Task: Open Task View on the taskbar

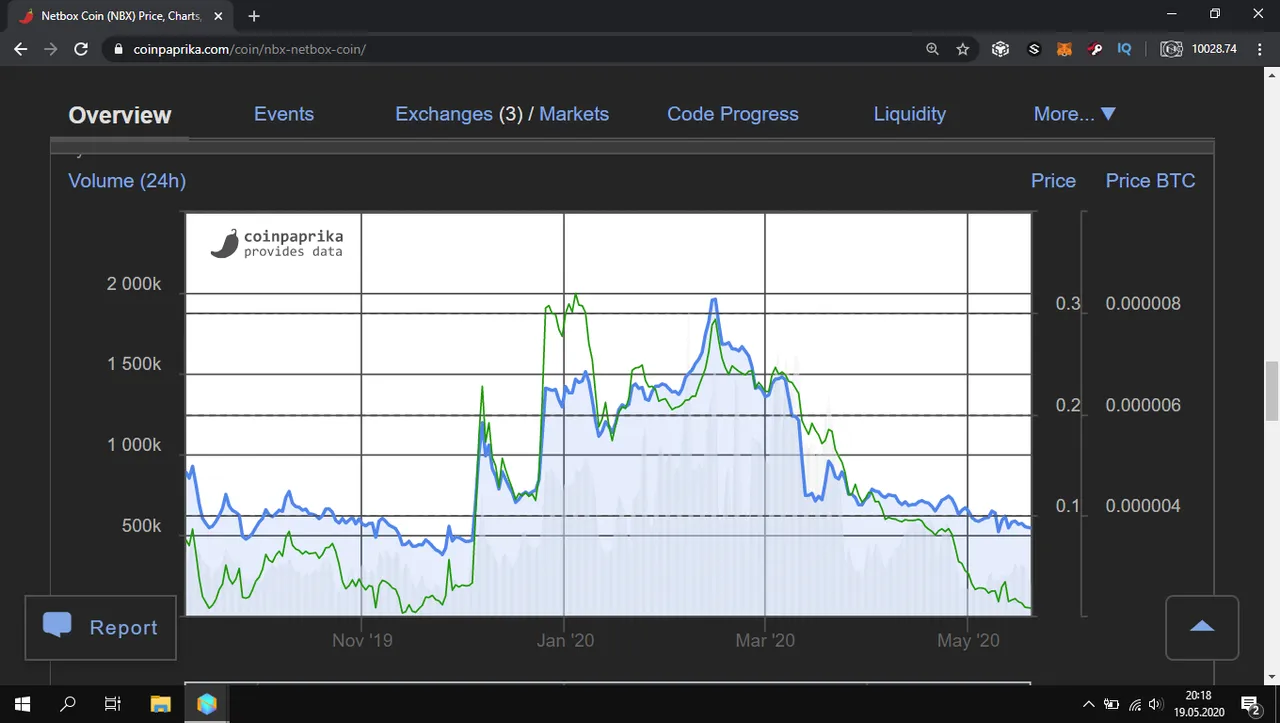Action: coord(113,704)
